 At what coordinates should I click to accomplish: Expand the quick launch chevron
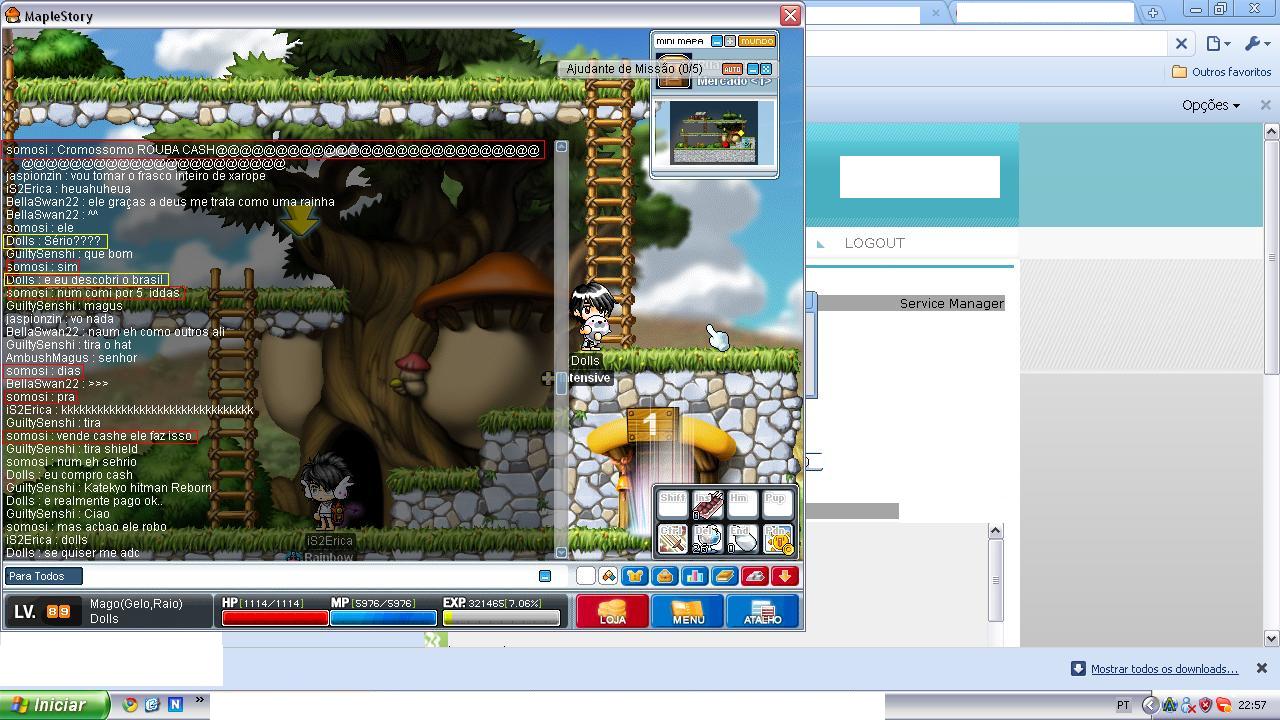199,701
